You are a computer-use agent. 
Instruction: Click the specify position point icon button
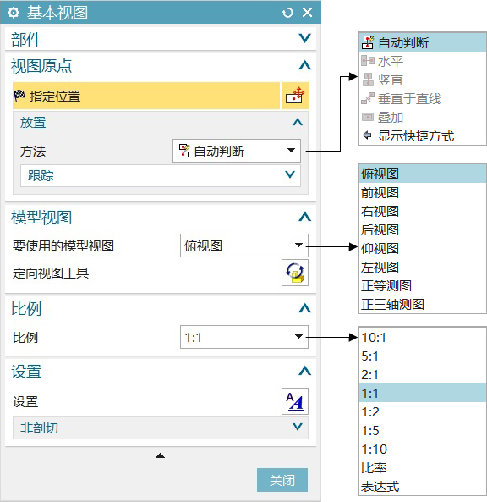[x=295, y=96]
